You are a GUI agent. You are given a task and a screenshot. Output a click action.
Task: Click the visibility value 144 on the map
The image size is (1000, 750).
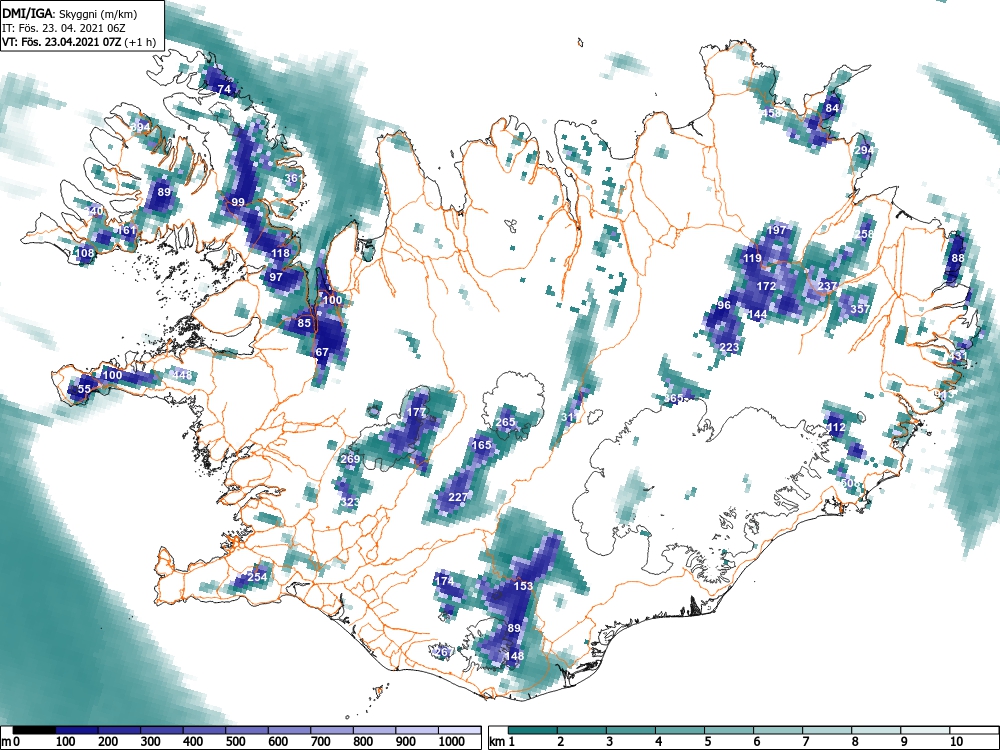coord(757,314)
